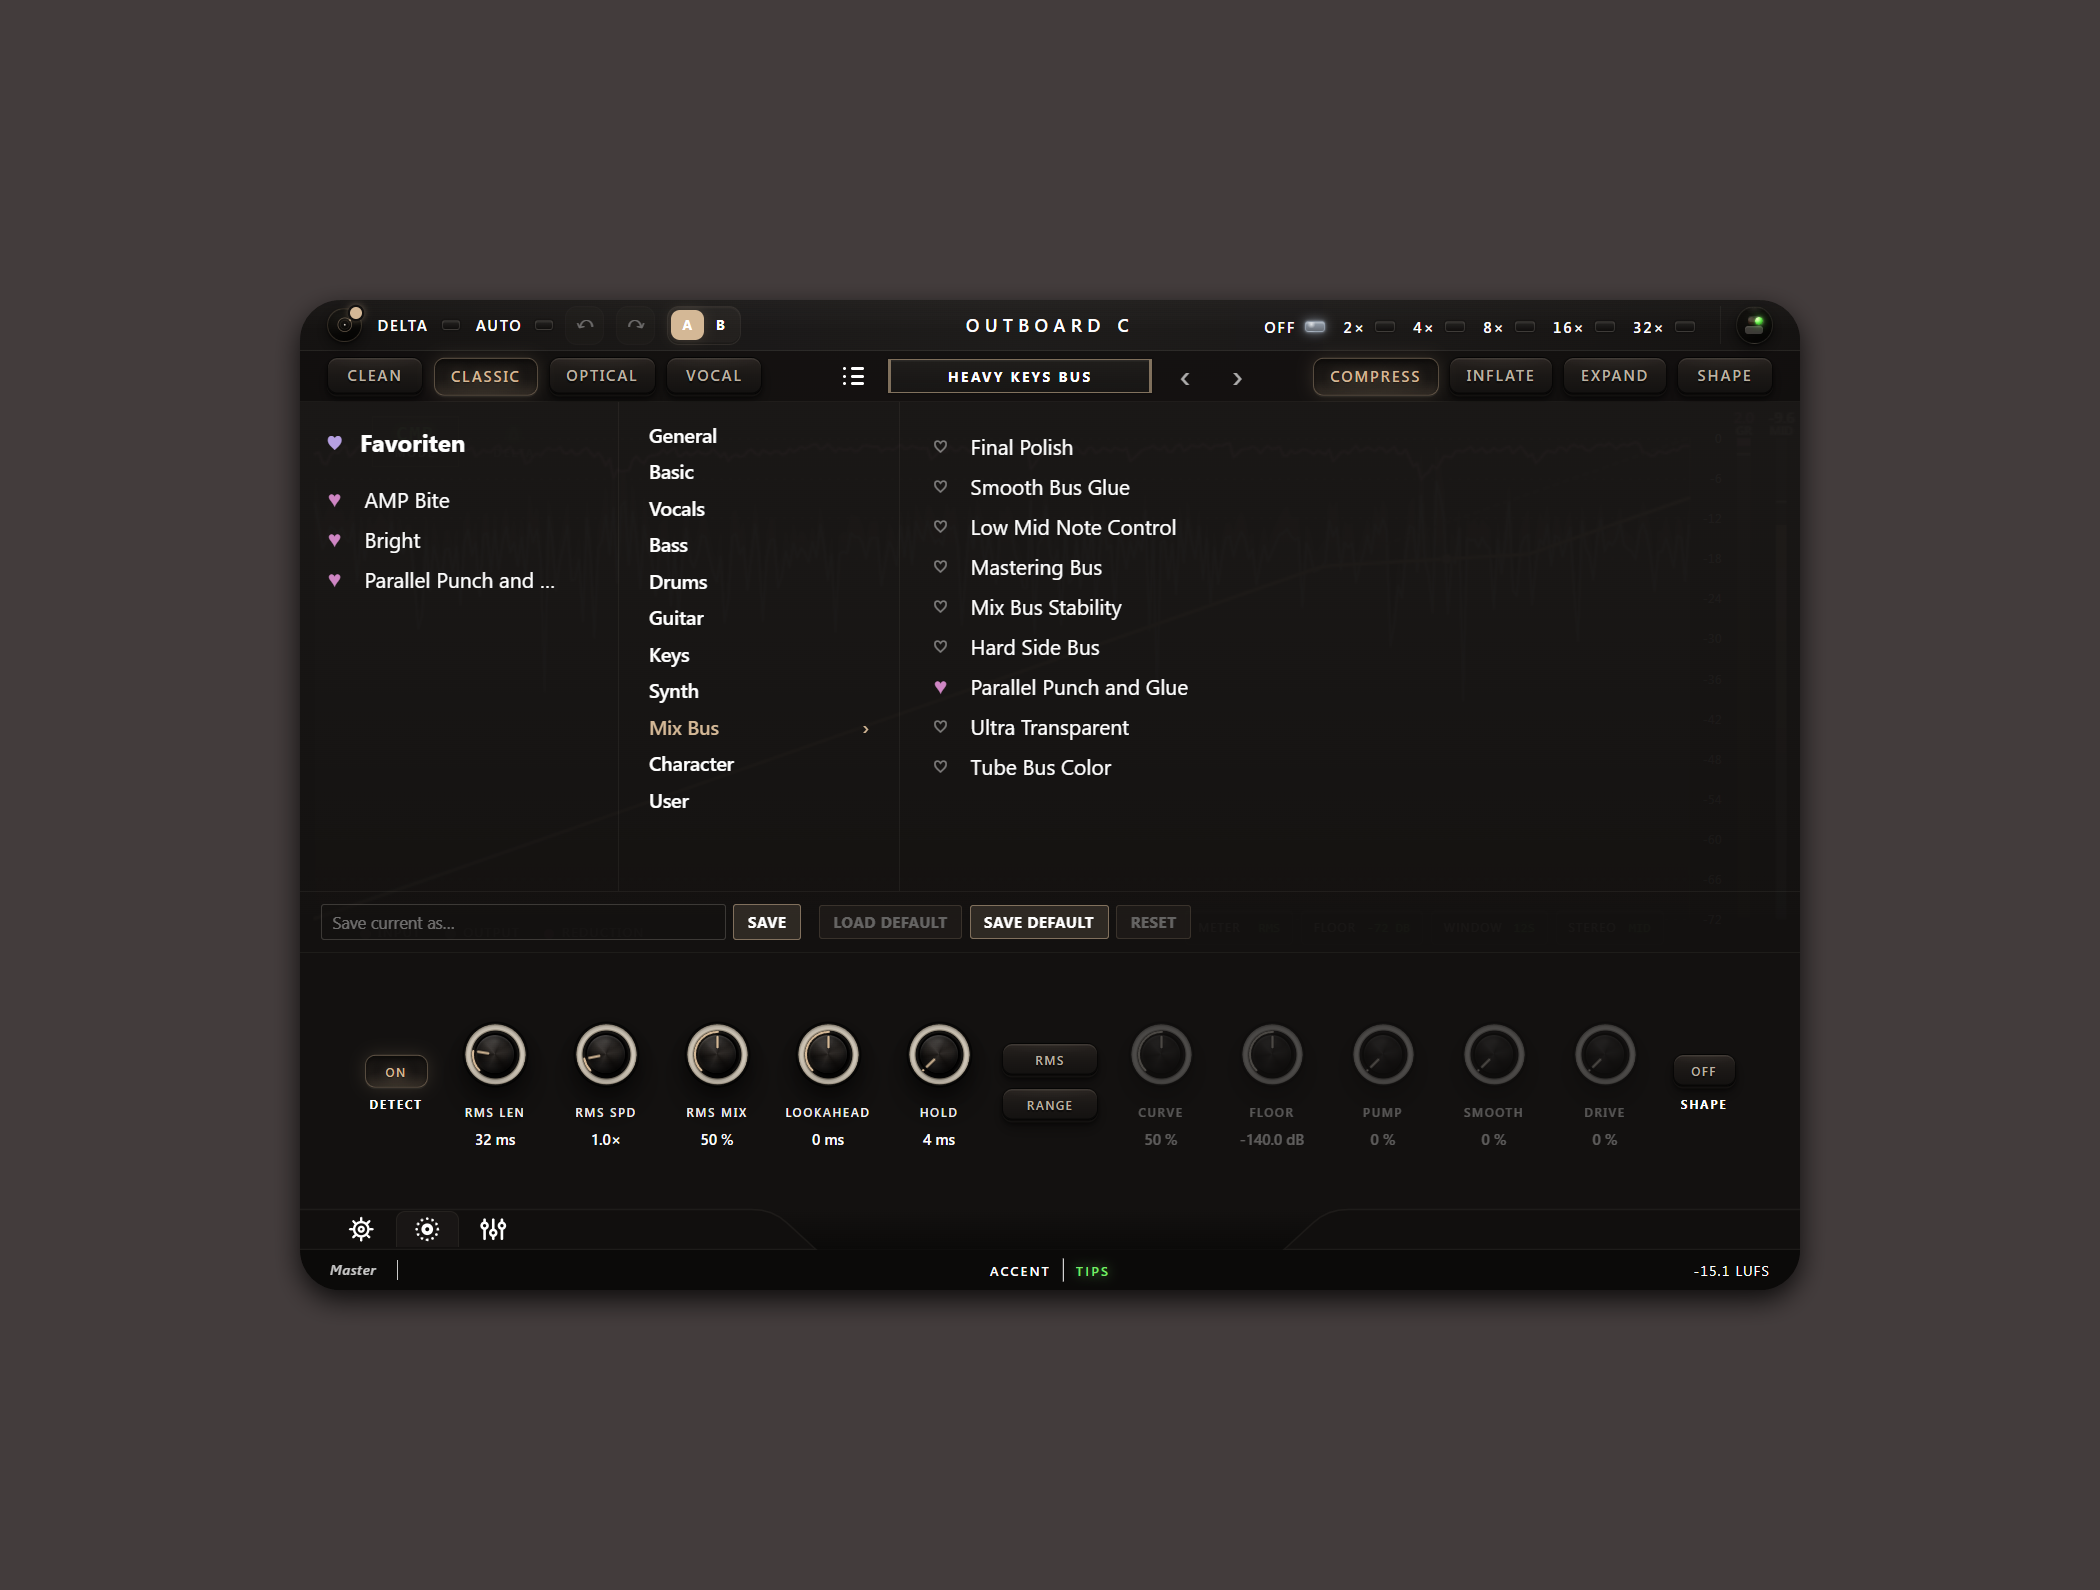Select state B in A/B compare
2100x1590 pixels.
point(721,325)
